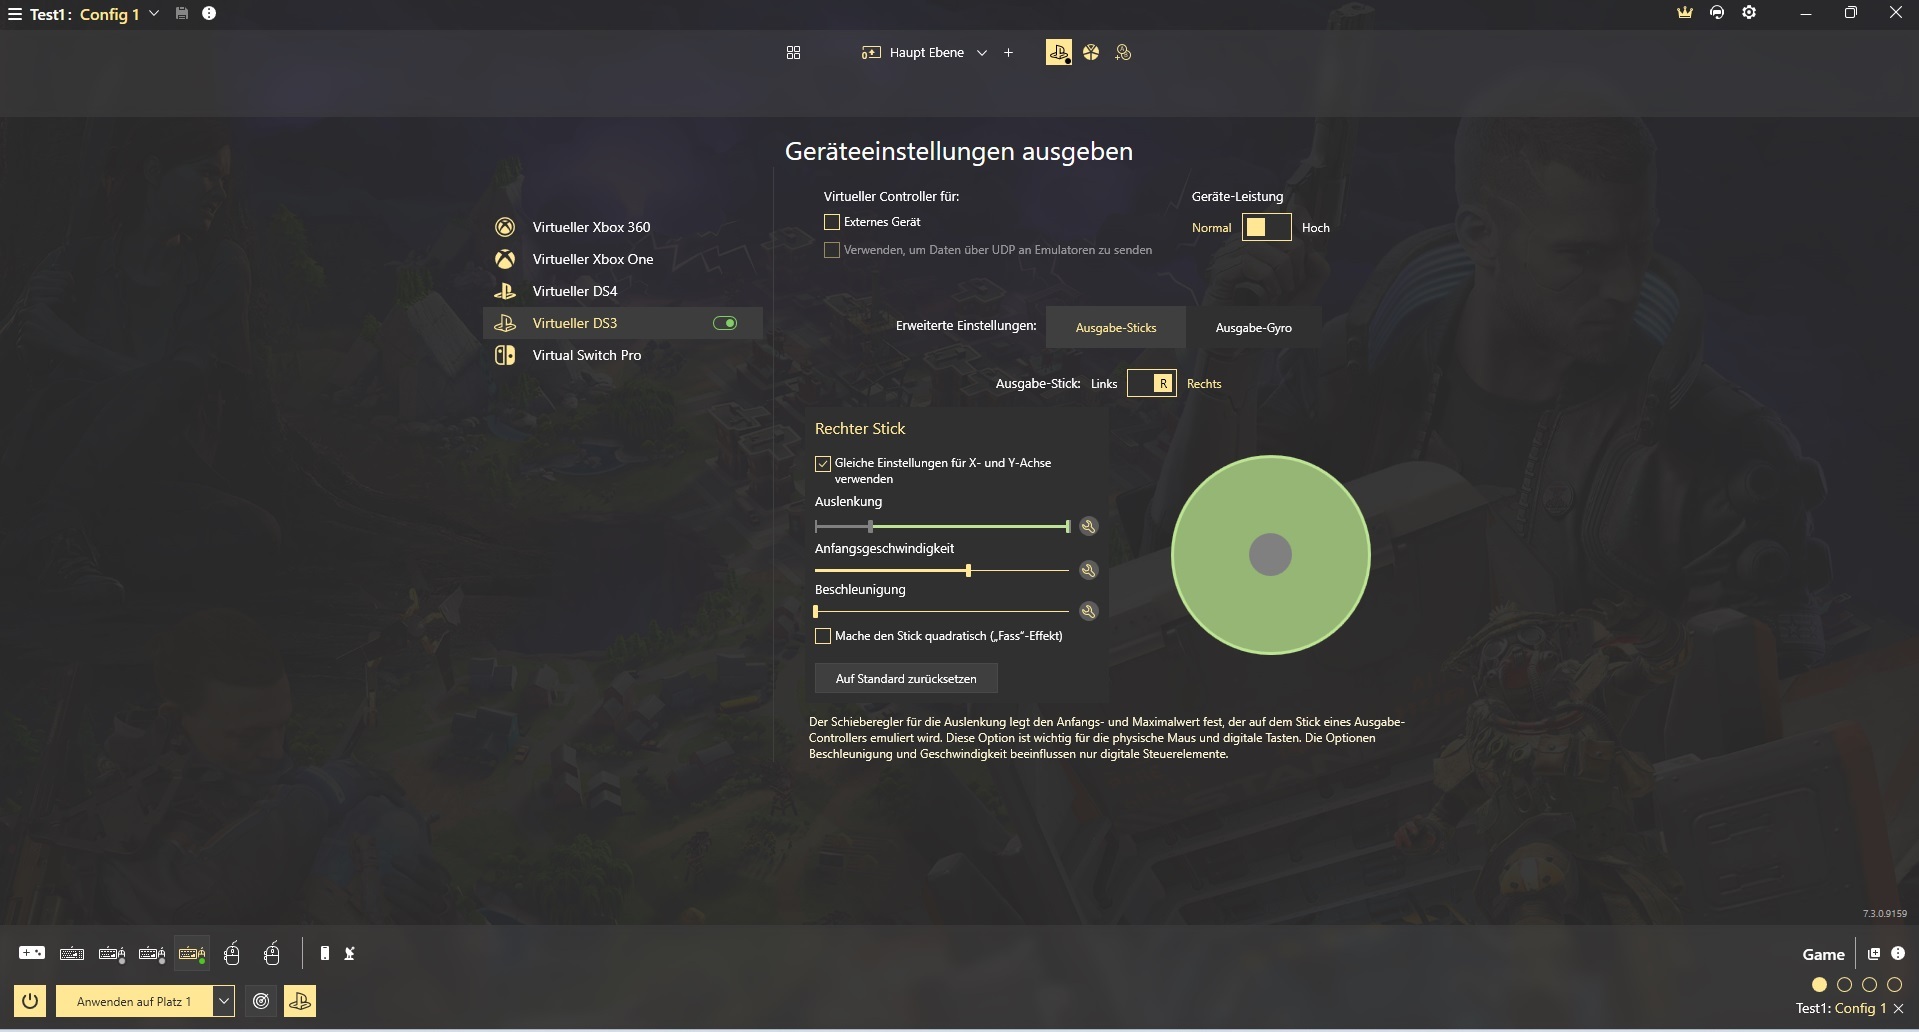Switch to the Ausgabe-Gyro tab
Image resolution: width=1919 pixels, height=1032 pixels.
(x=1253, y=328)
